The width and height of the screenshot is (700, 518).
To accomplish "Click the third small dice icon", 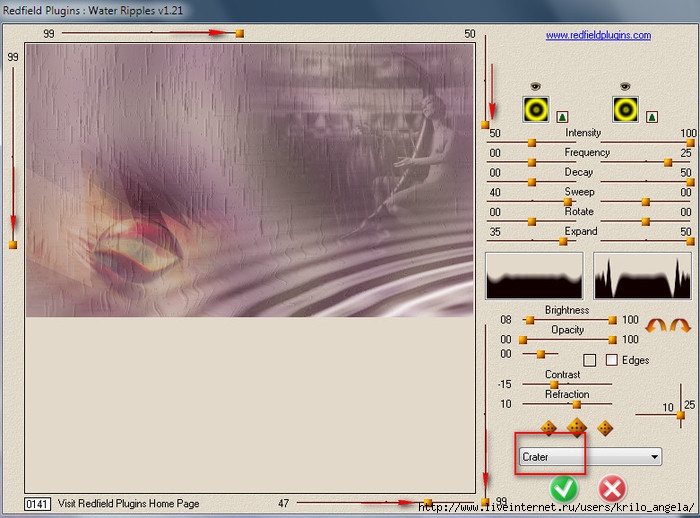I will tap(605, 428).
